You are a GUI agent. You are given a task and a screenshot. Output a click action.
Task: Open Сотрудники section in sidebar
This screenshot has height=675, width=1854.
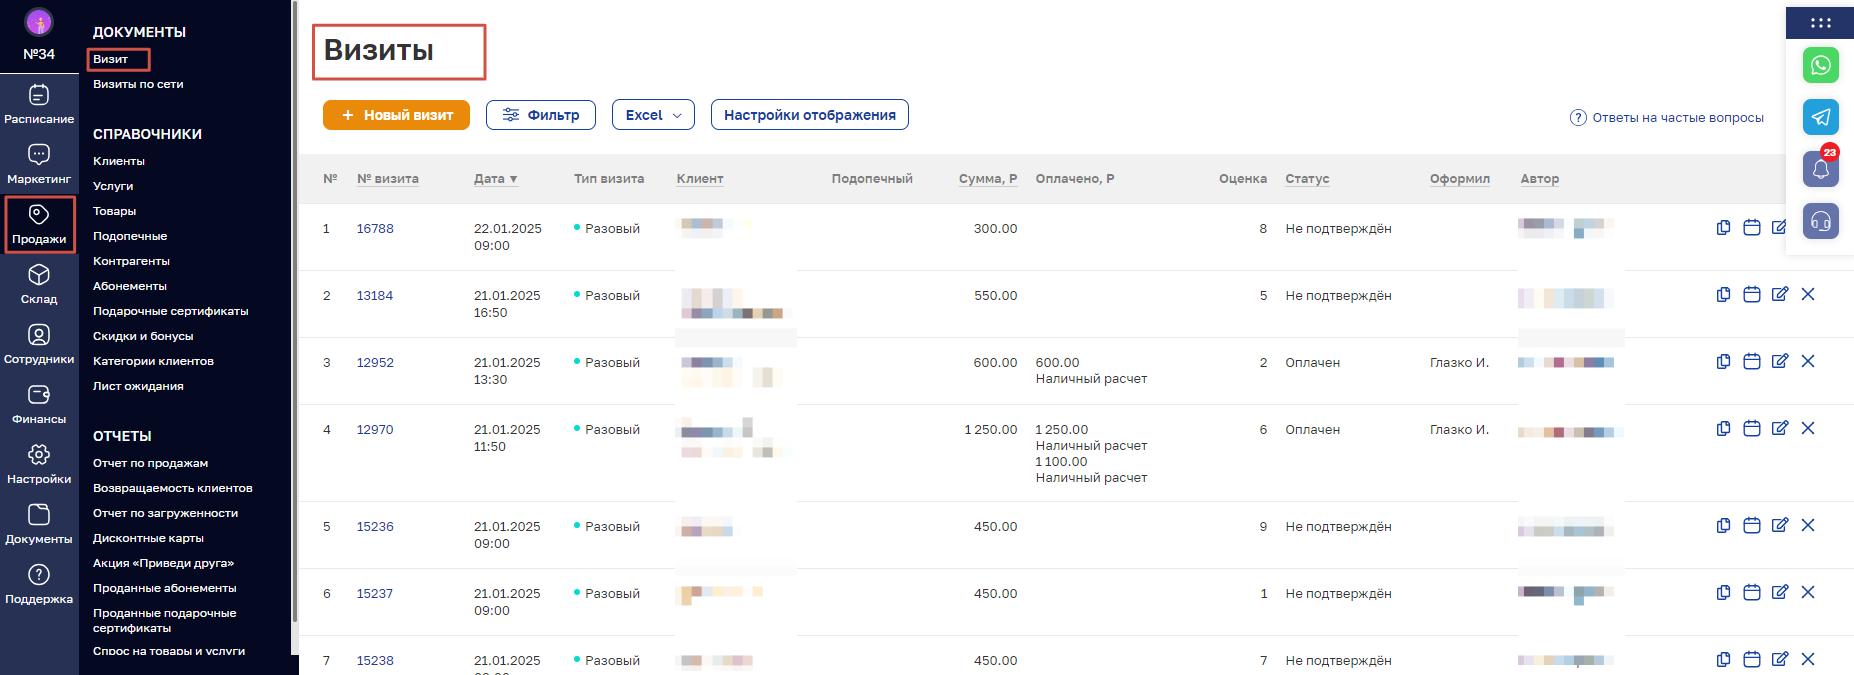click(x=39, y=345)
